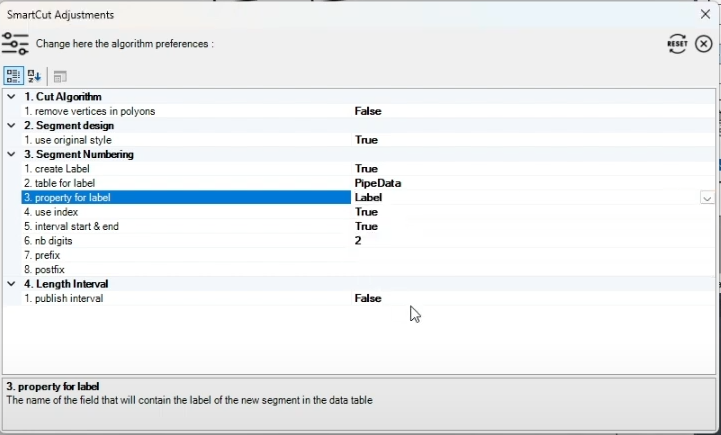Image resolution: width=721 pixels, height=435 pixels.
Task: Select the use original style True value
Action: (366, 140)
